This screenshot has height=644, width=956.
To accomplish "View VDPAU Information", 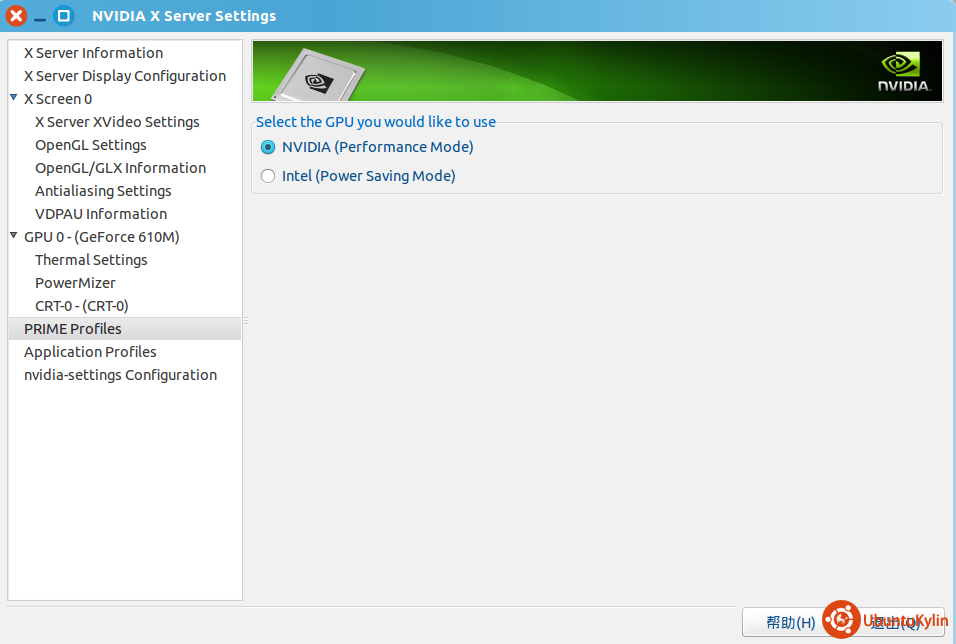I will coord(101,214).
